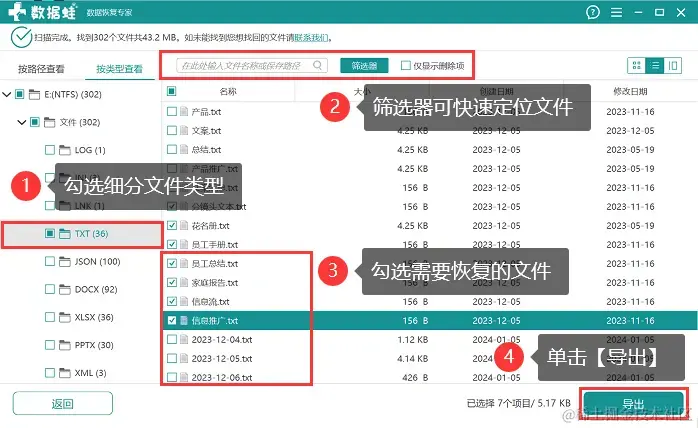
Task: Click file icon of 2023-12-04.txt
Action: coord(184,340)
